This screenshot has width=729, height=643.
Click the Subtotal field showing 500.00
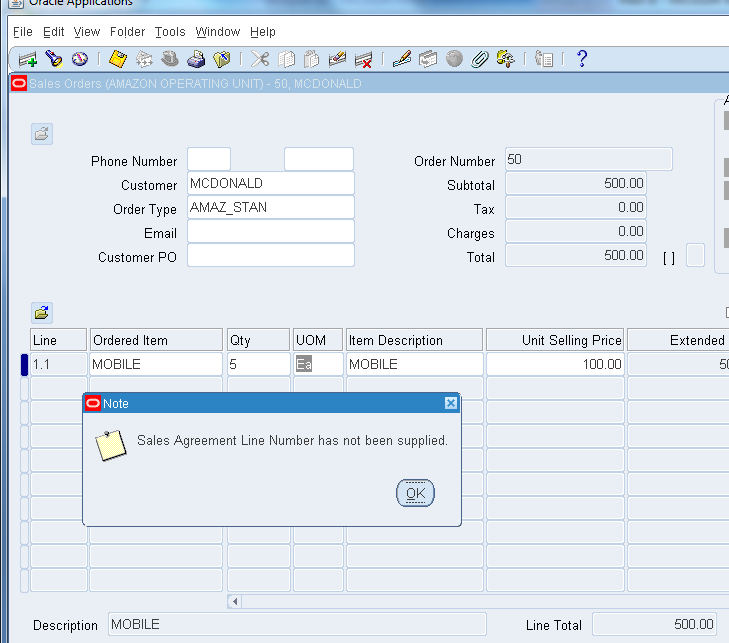pos(576,184)
